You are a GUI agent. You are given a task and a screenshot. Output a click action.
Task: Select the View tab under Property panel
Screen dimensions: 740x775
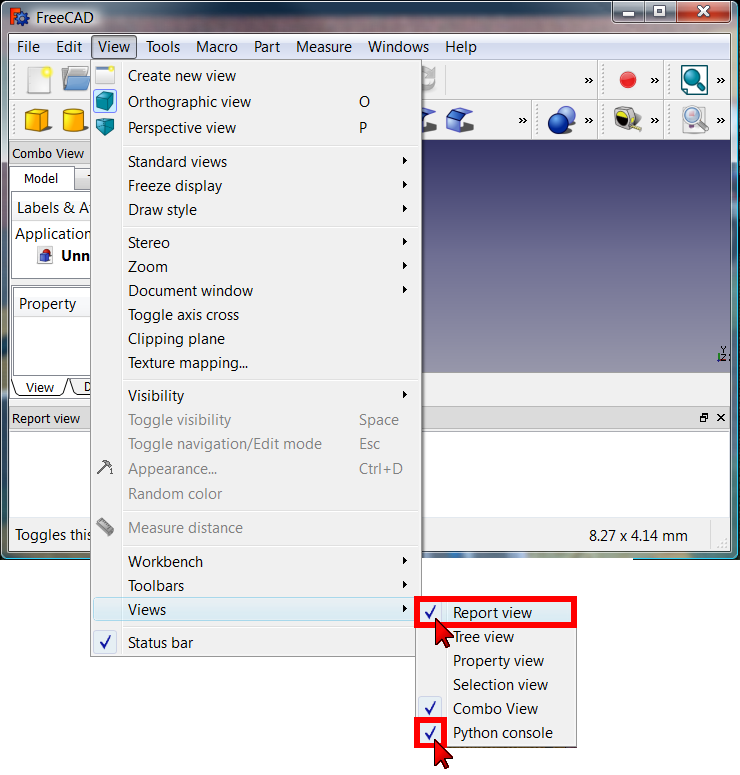click(40, 387)
